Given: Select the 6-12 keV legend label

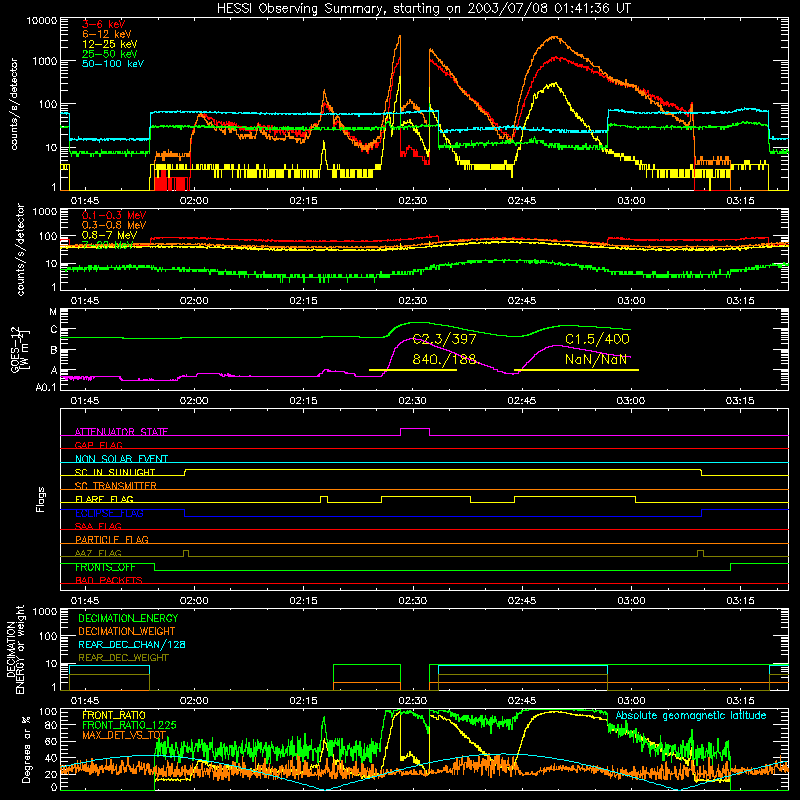Looking at the screenshot, I should point(107,34).
